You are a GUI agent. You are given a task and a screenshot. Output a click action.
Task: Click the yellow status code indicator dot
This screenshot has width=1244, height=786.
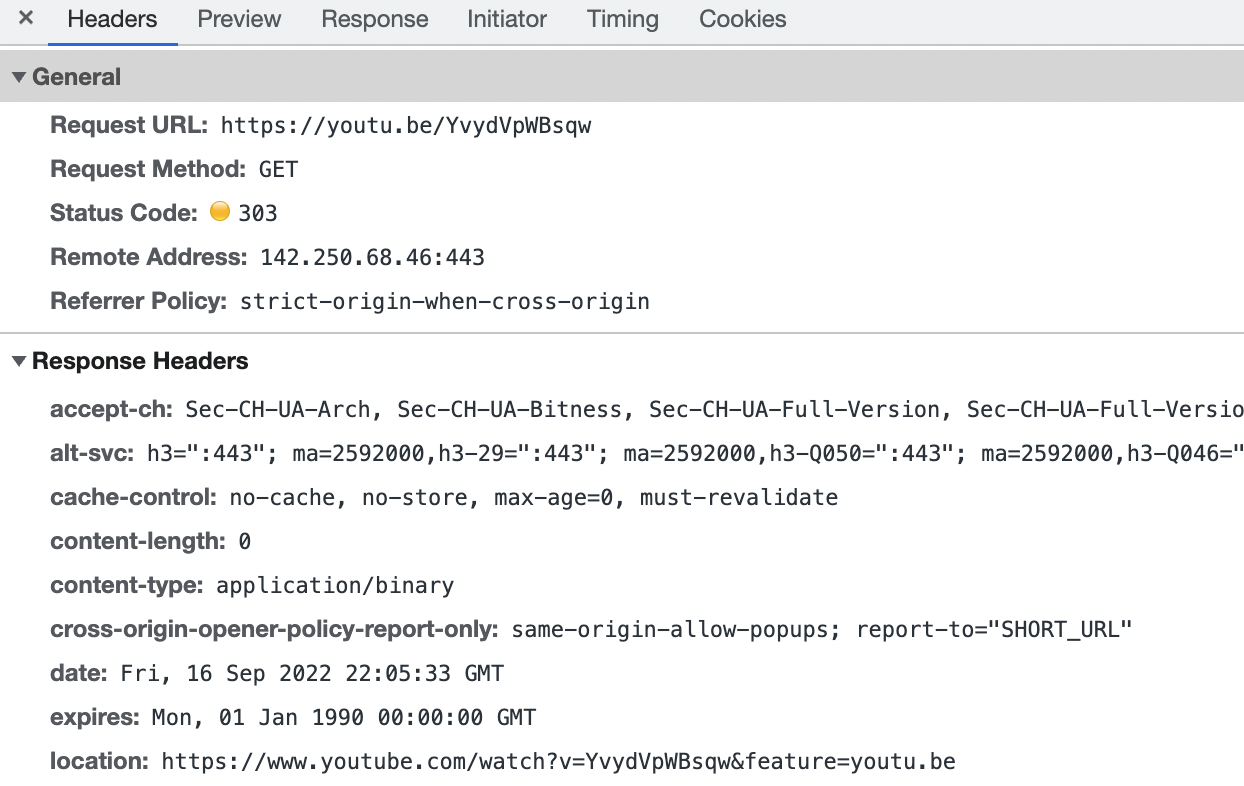coord(220,212)
